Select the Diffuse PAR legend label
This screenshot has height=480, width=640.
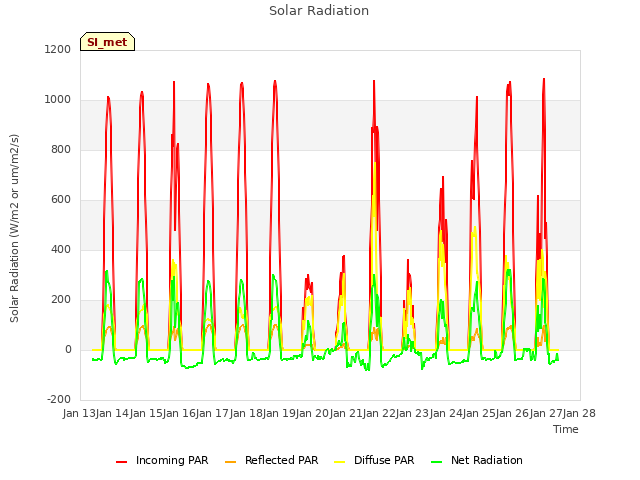[384, 460]
